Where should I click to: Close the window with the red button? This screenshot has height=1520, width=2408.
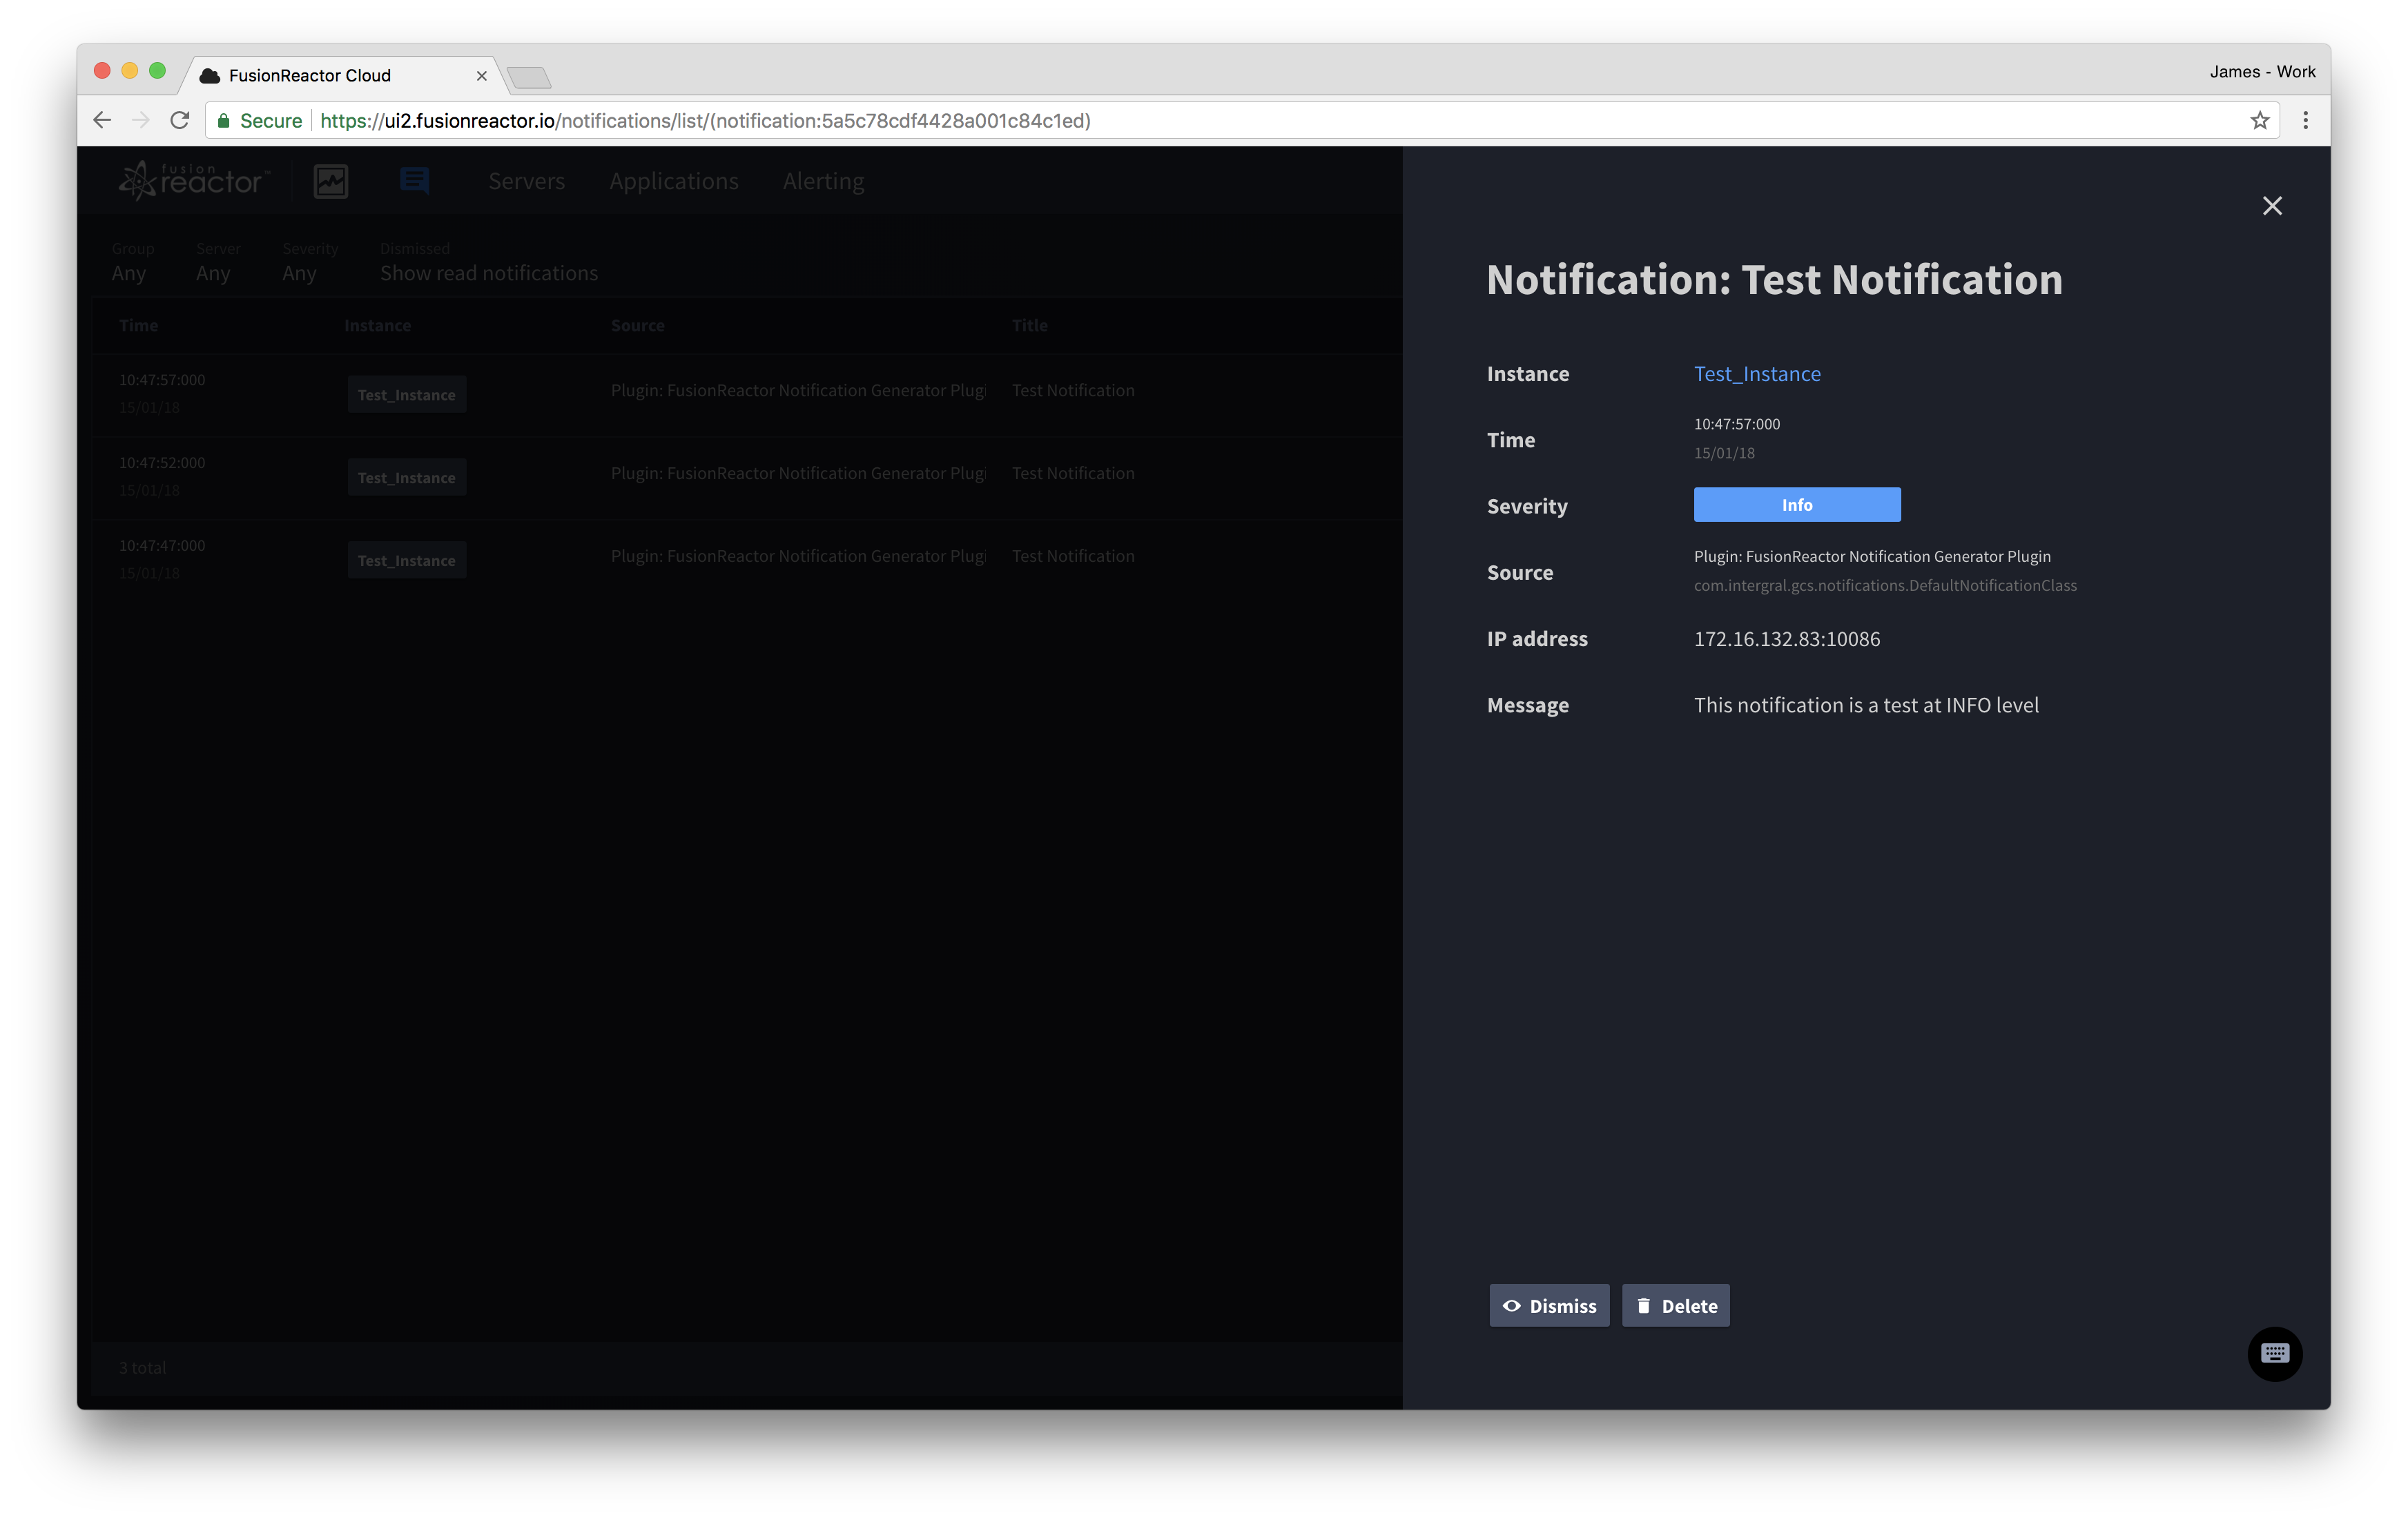101,71
